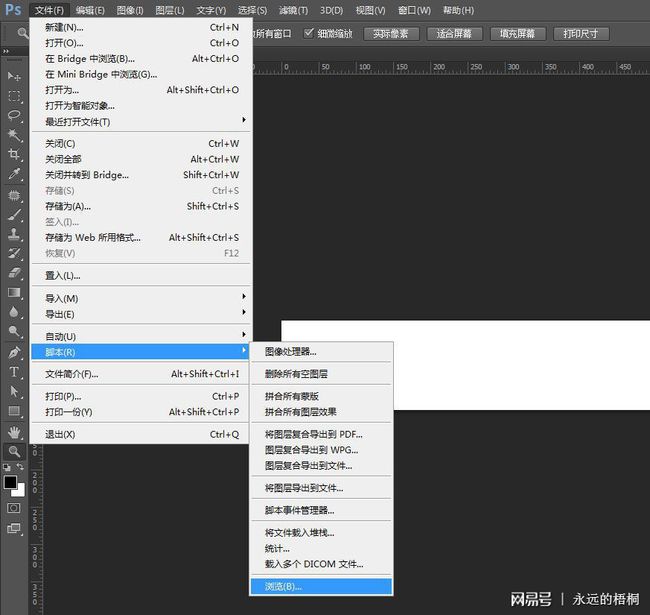Select the Rectangle shape tool

coord(14,411)
